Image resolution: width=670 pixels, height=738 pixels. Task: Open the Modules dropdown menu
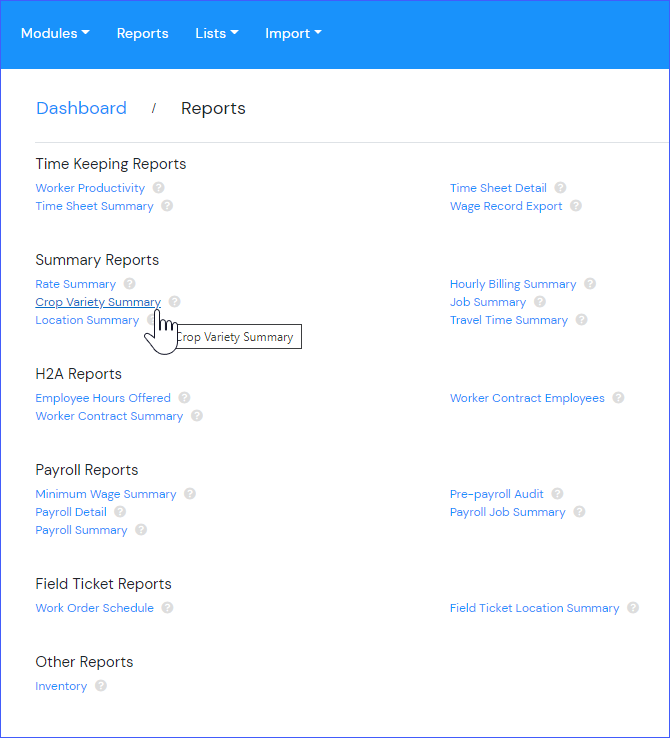[55, 33]
